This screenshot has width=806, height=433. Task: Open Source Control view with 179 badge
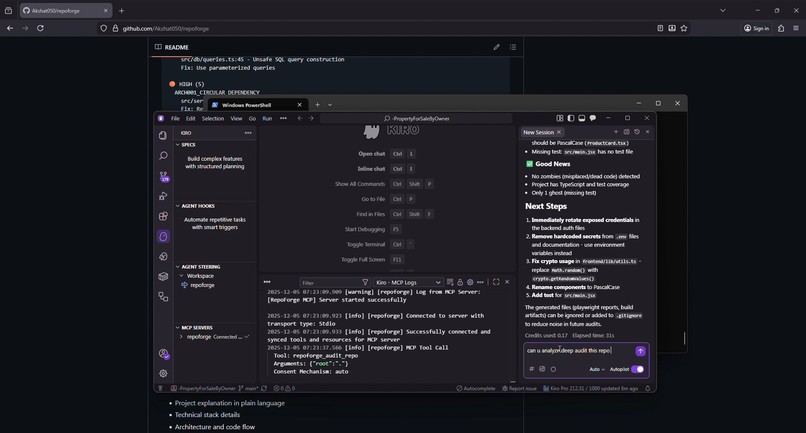tap(163, 176)
